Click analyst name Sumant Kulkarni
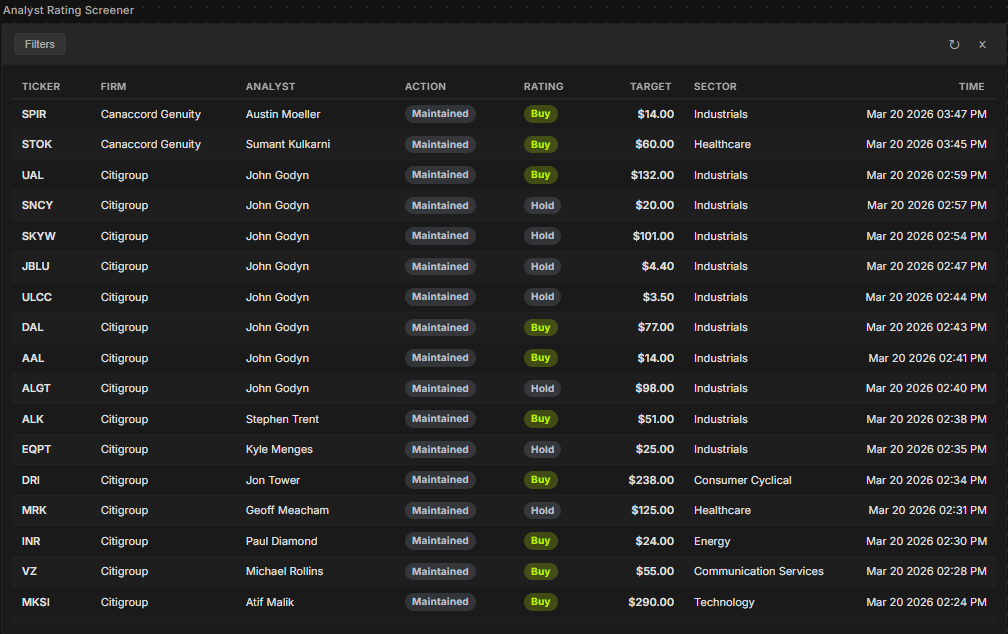 point(288,144)
